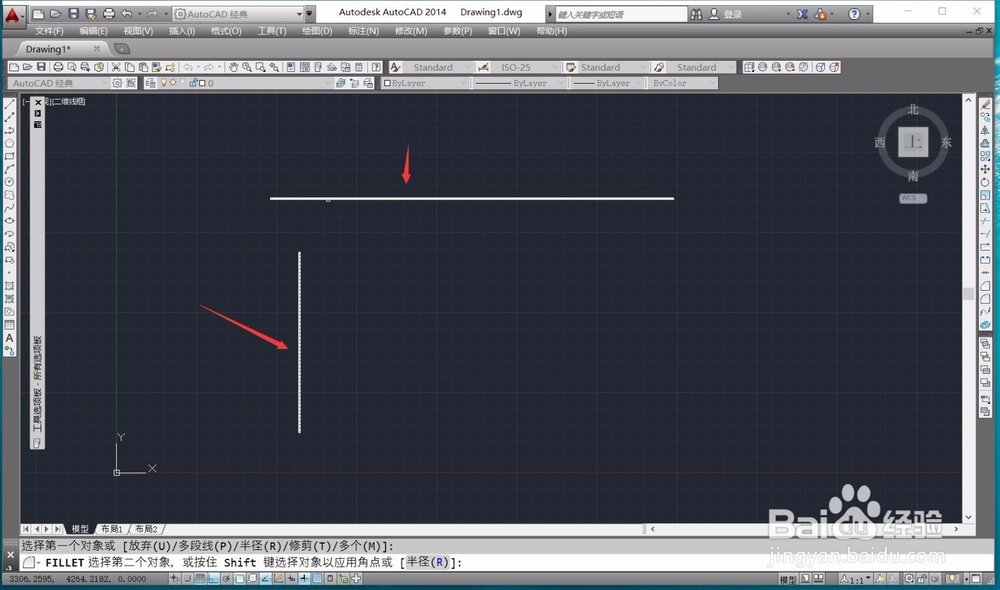Open the Table Style icon

pos(571,67)
